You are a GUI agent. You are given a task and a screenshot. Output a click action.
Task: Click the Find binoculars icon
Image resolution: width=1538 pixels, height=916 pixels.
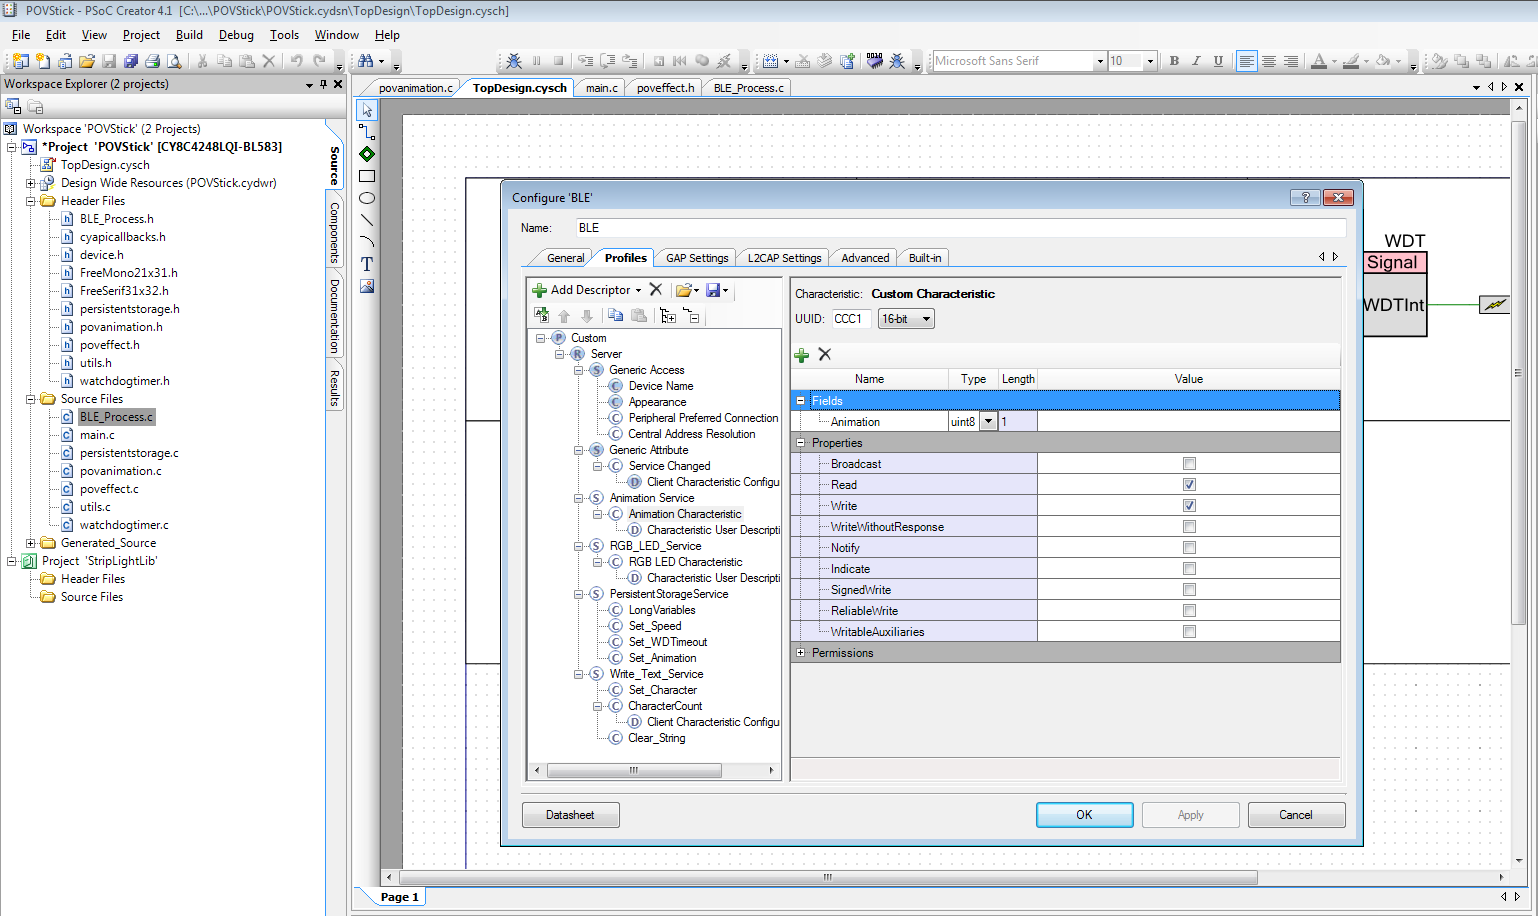pyautogui.click(x=365, y=61)
